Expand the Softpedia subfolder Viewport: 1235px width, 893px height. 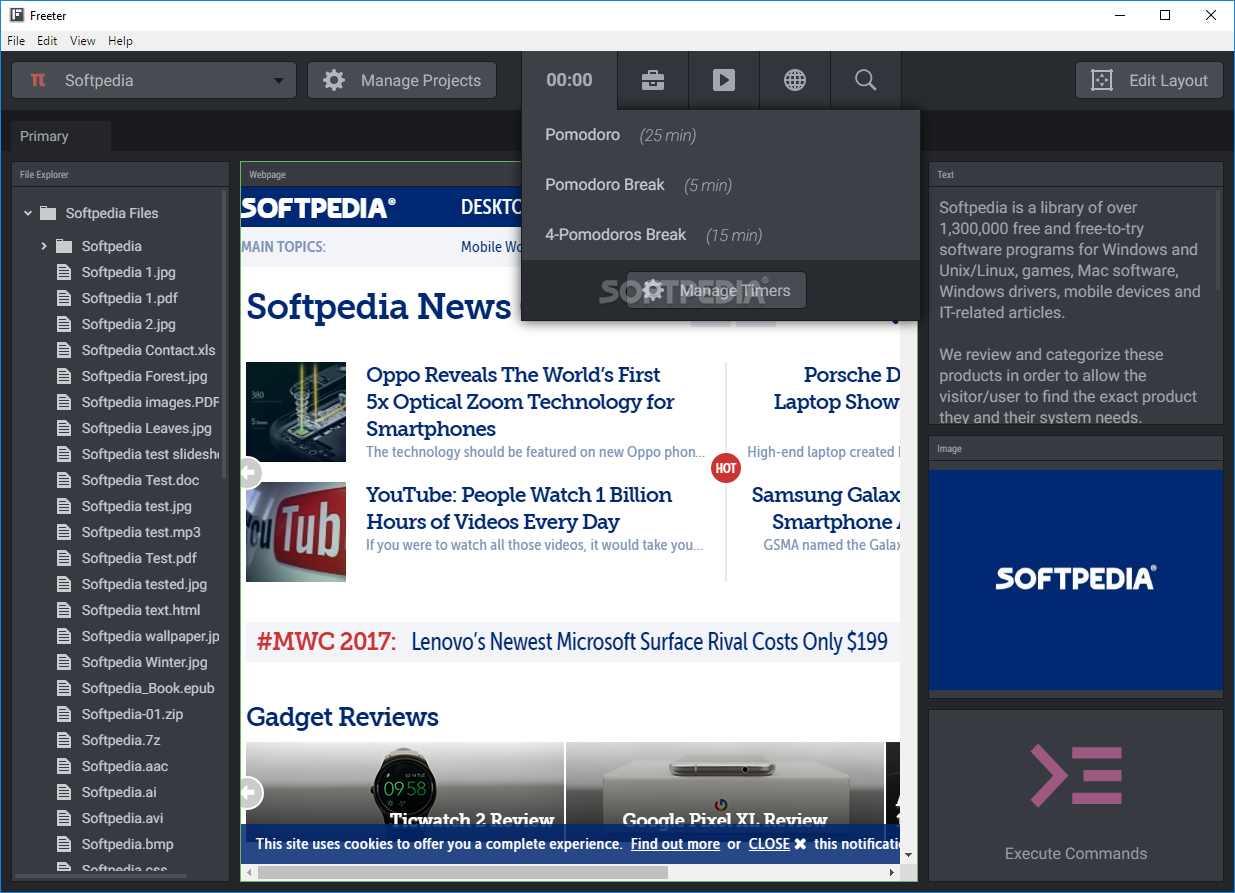44,246
